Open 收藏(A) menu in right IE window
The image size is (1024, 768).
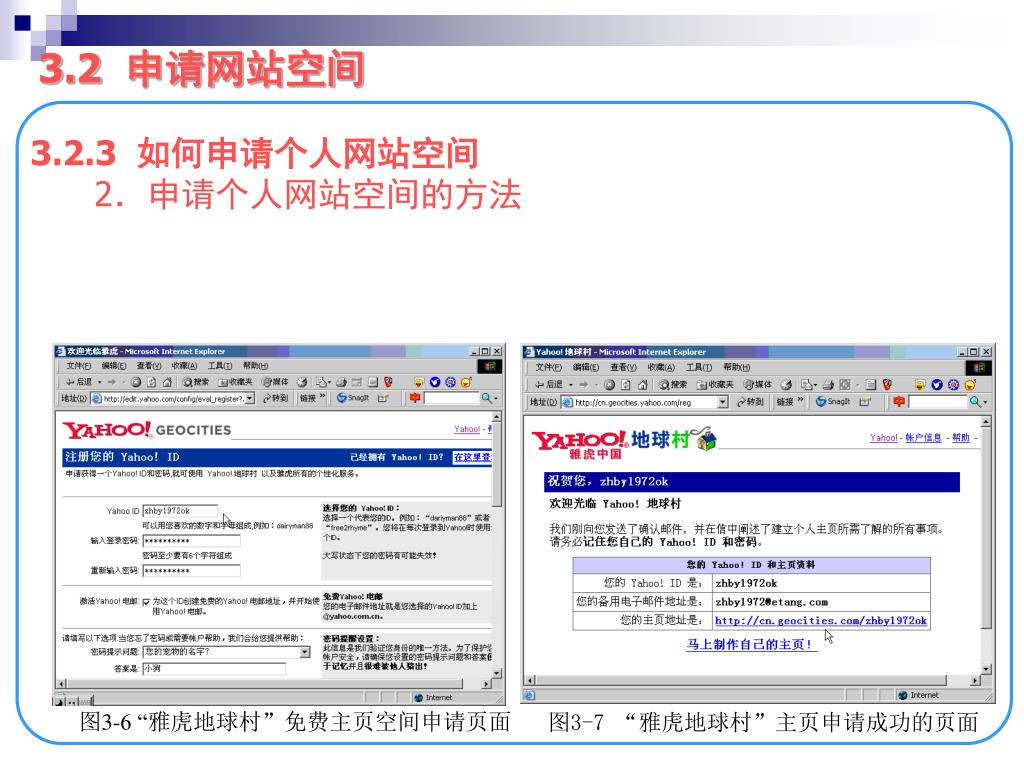pyautogui.click(x=661, y=368)
